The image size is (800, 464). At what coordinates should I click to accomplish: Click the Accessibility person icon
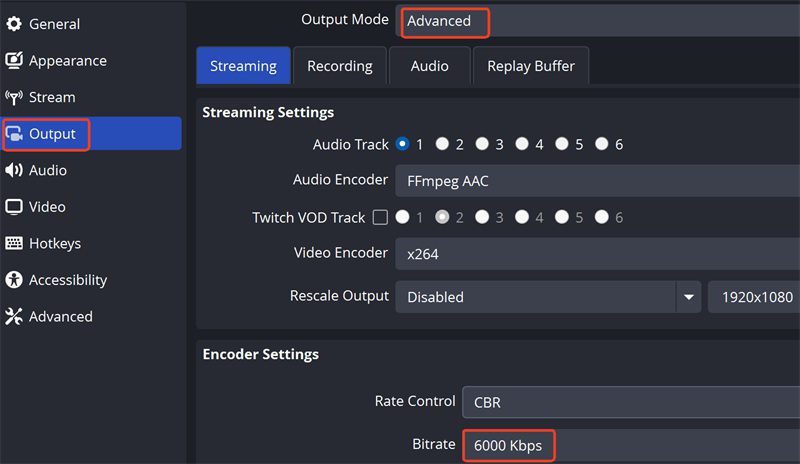14,280
